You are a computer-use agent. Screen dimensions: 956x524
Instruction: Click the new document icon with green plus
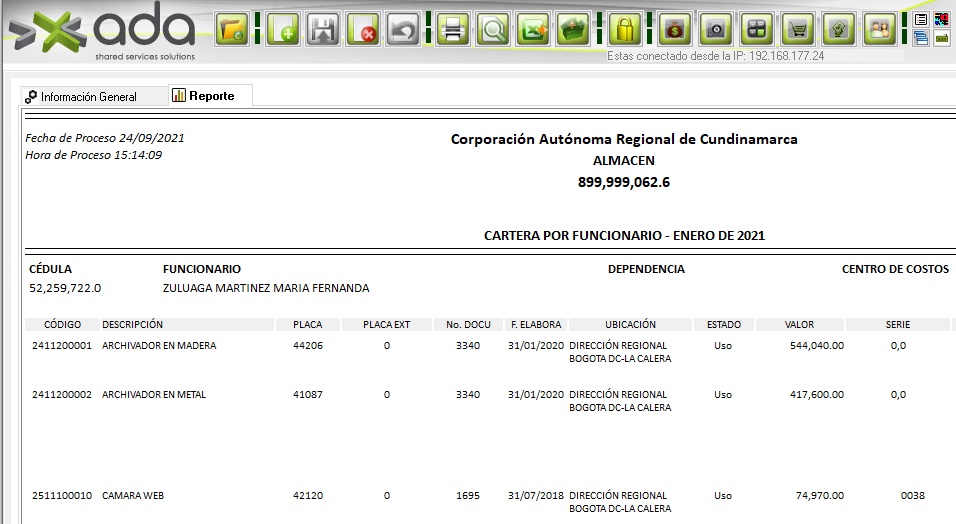[284, 29]
